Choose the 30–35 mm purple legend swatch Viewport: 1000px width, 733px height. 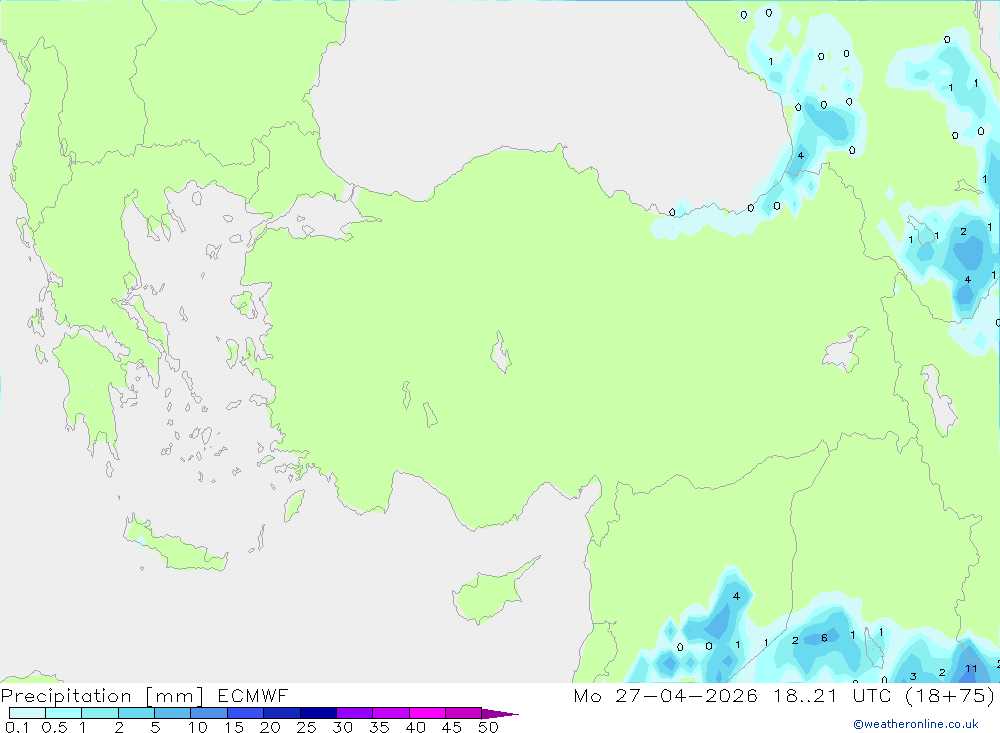click(354, 713)
